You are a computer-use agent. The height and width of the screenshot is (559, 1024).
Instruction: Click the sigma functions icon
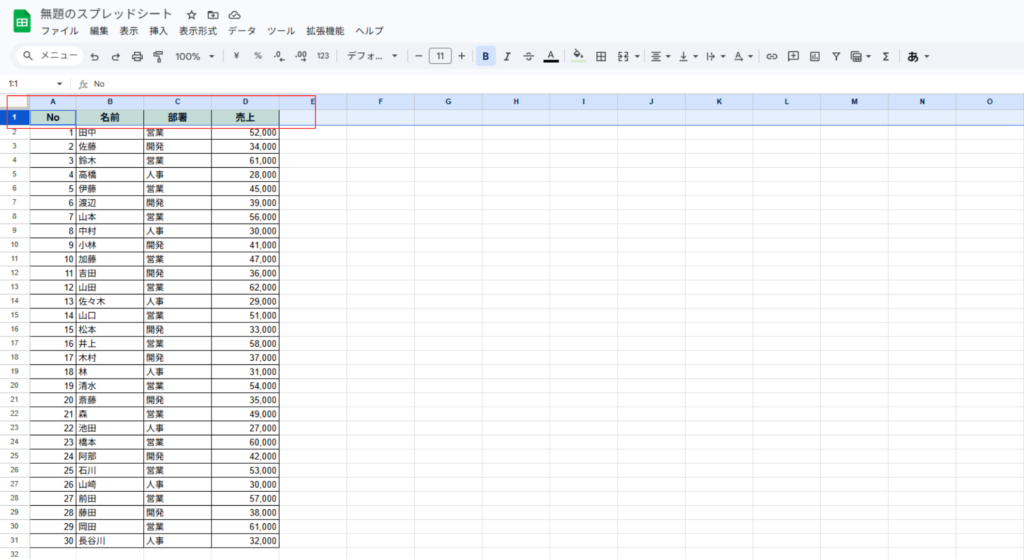[885, 57]
